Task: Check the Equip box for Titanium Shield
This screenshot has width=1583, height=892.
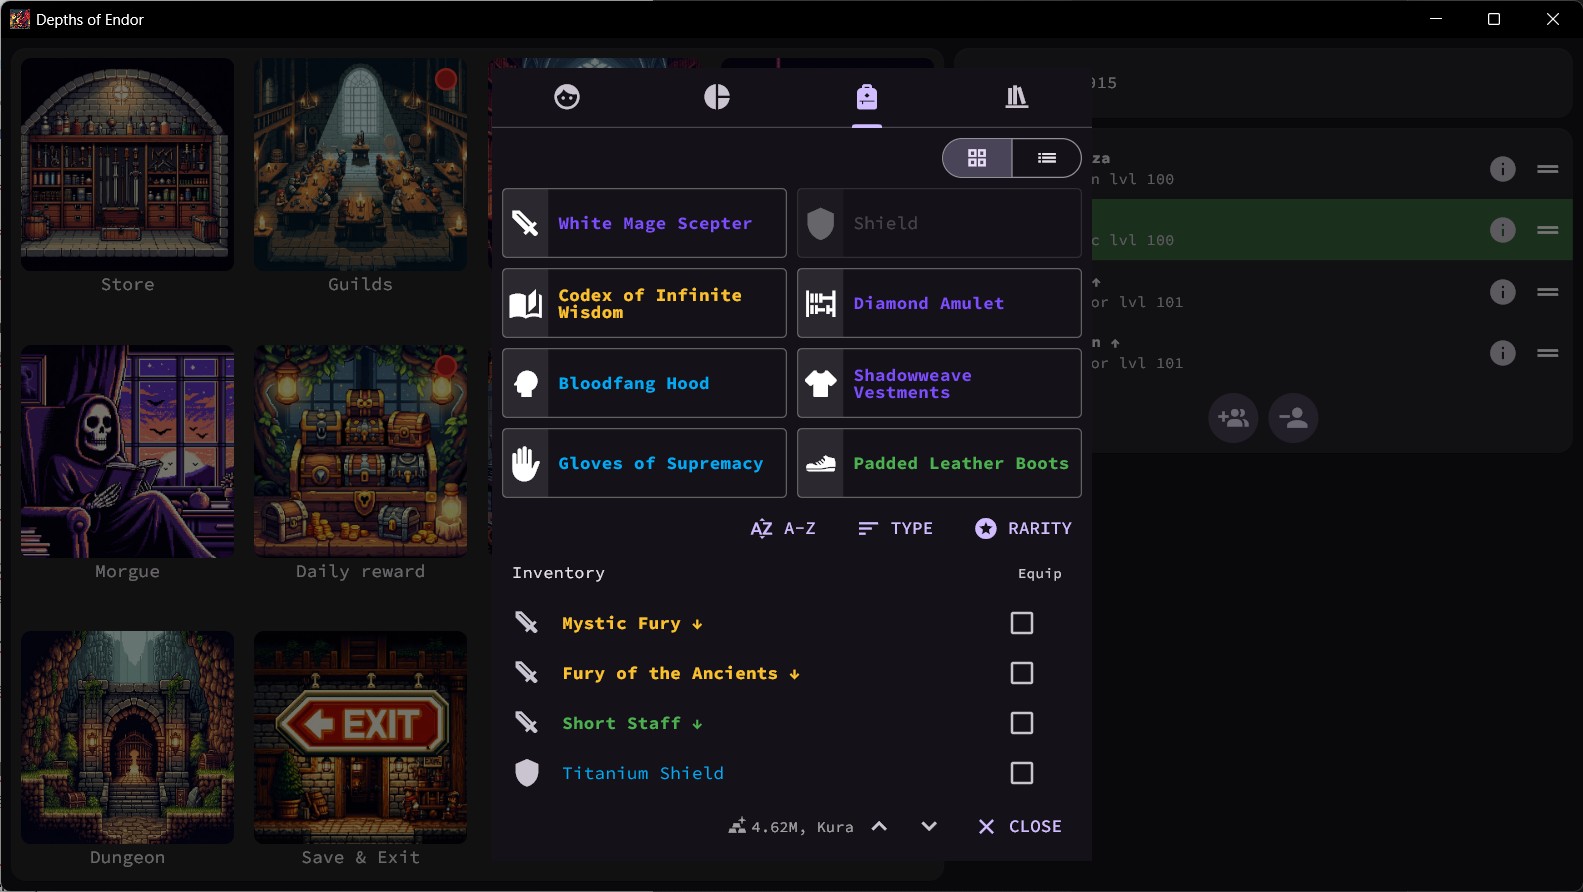Action: tap(1022, 773)
